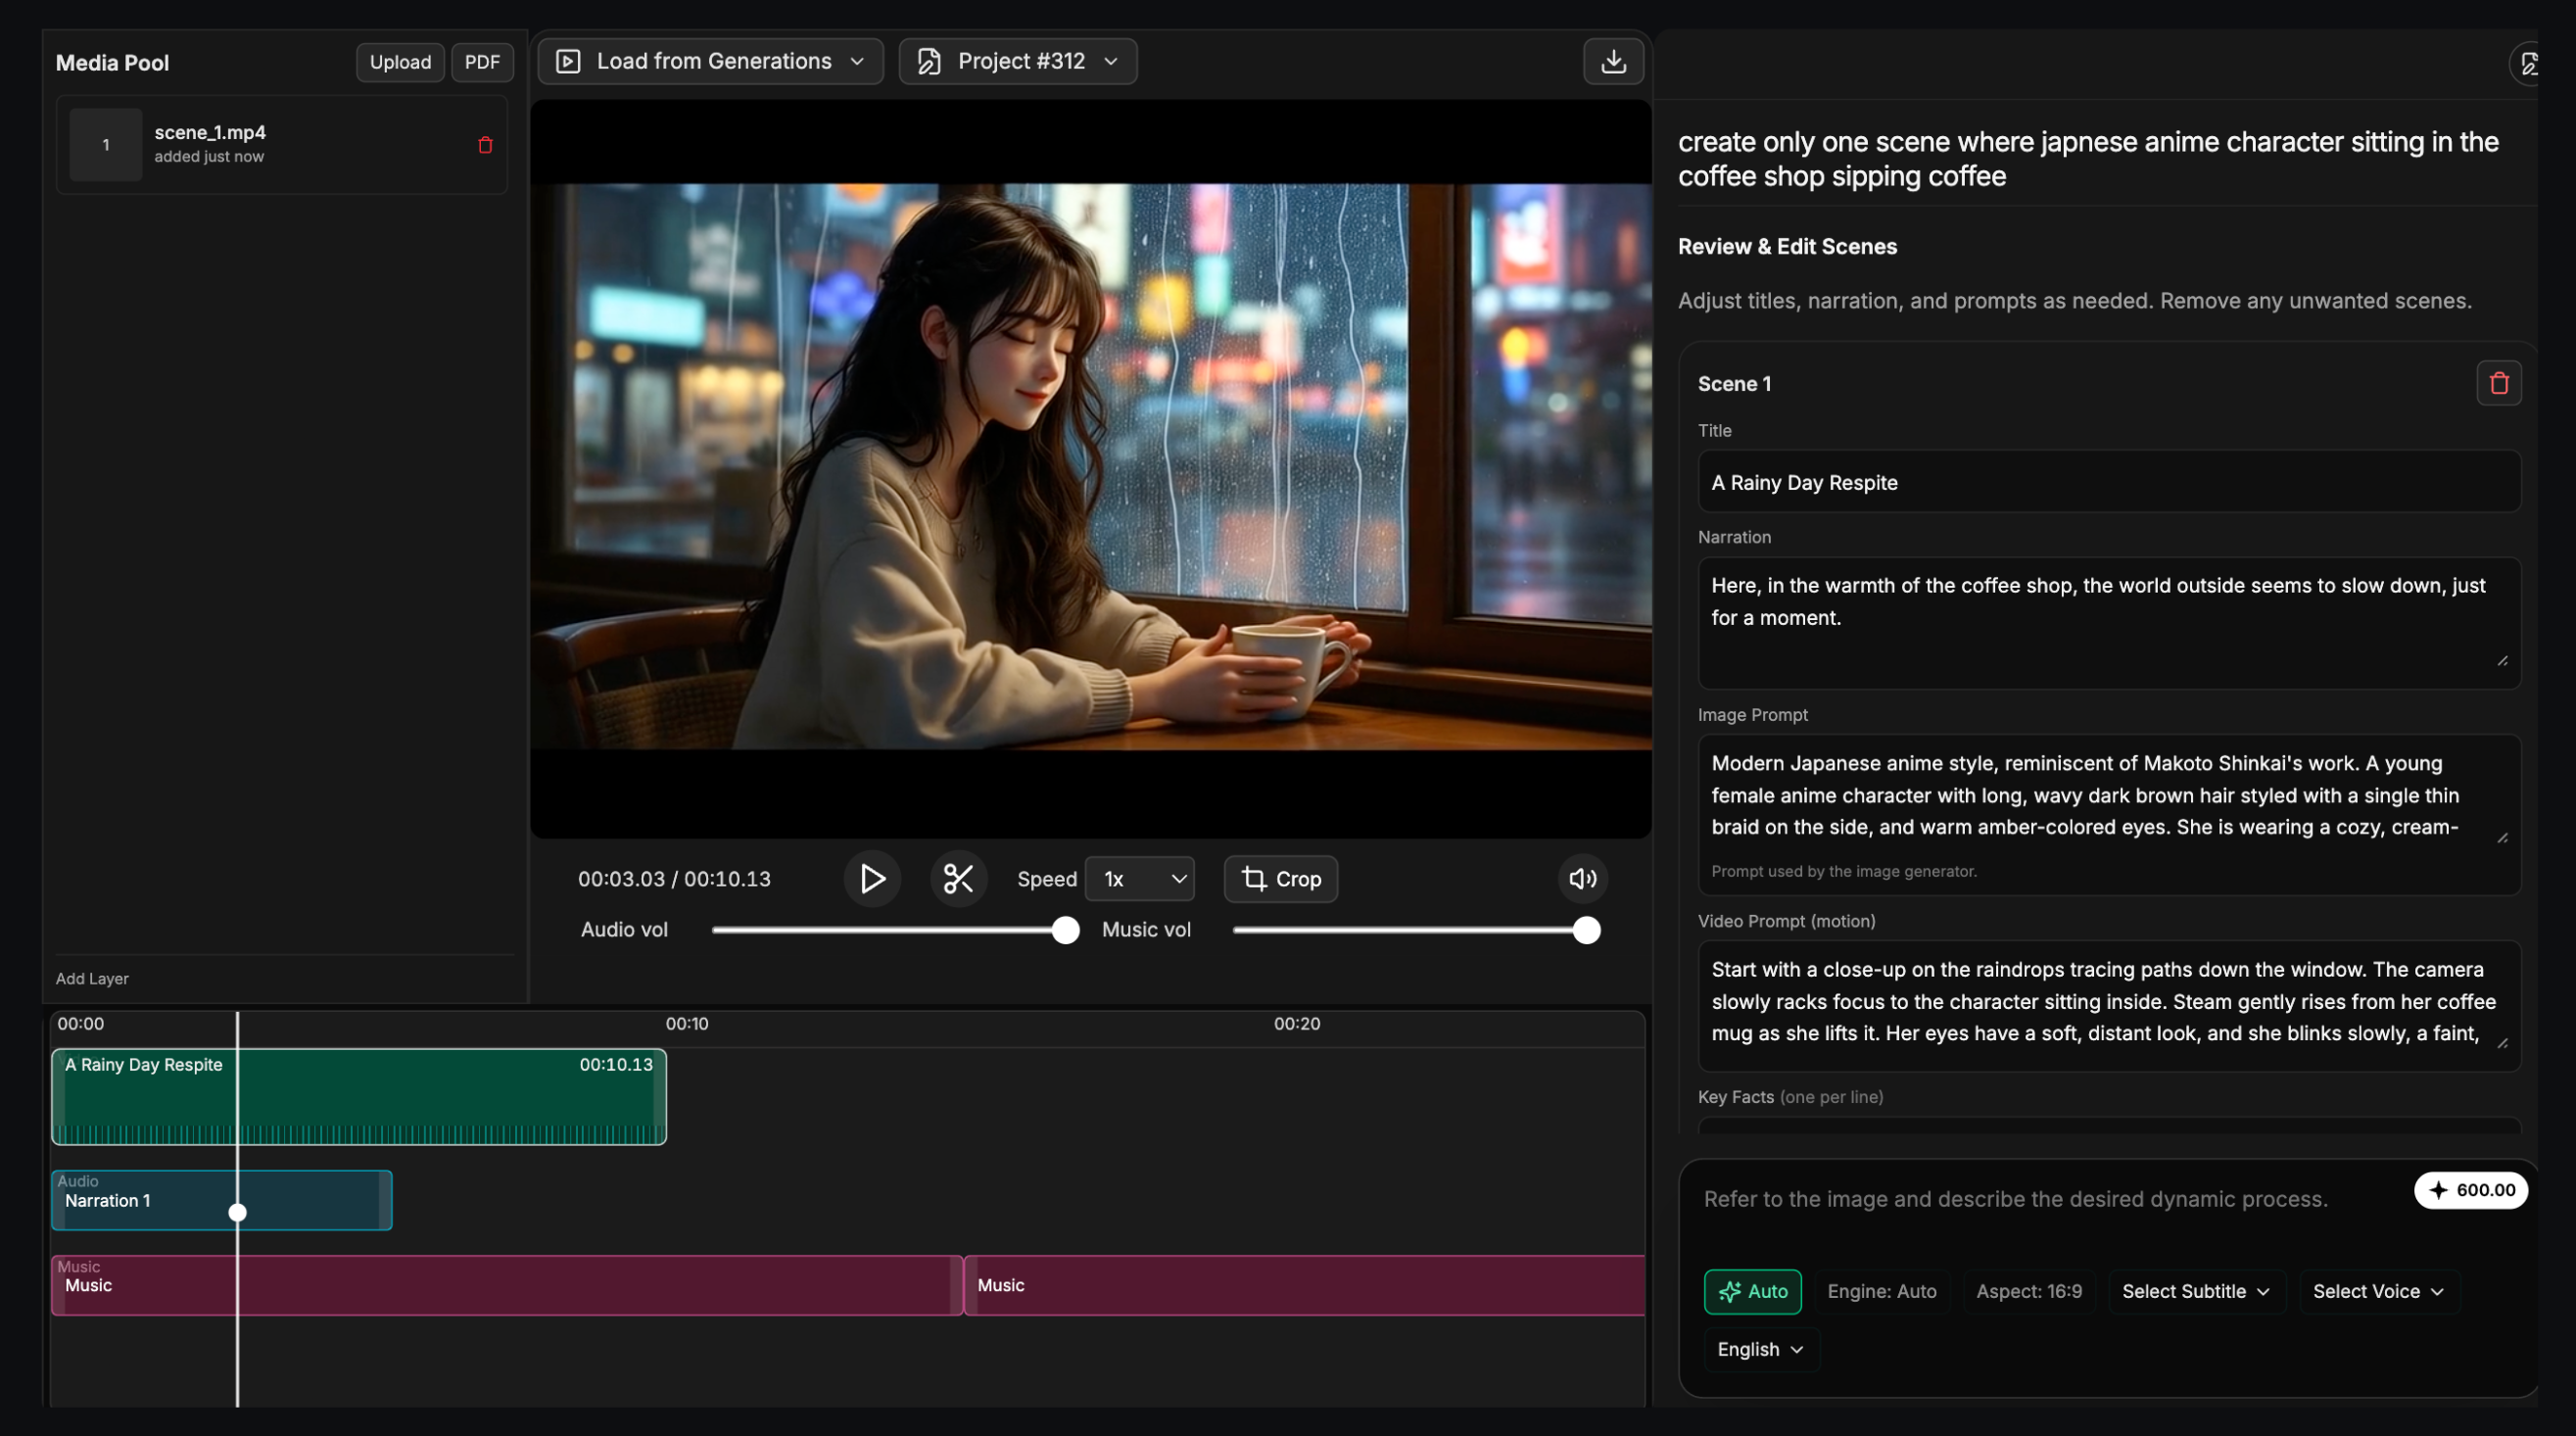
Task: Click the Upload button
Action: click(x=400, y=62)
